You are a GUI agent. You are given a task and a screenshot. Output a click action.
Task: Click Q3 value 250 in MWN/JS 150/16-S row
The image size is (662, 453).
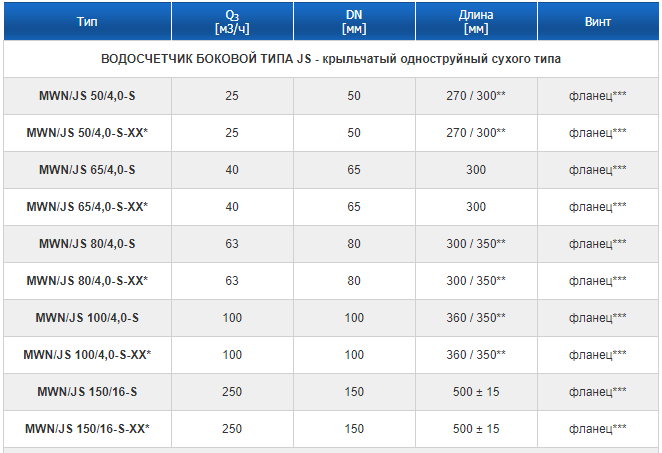pos(232,392)
